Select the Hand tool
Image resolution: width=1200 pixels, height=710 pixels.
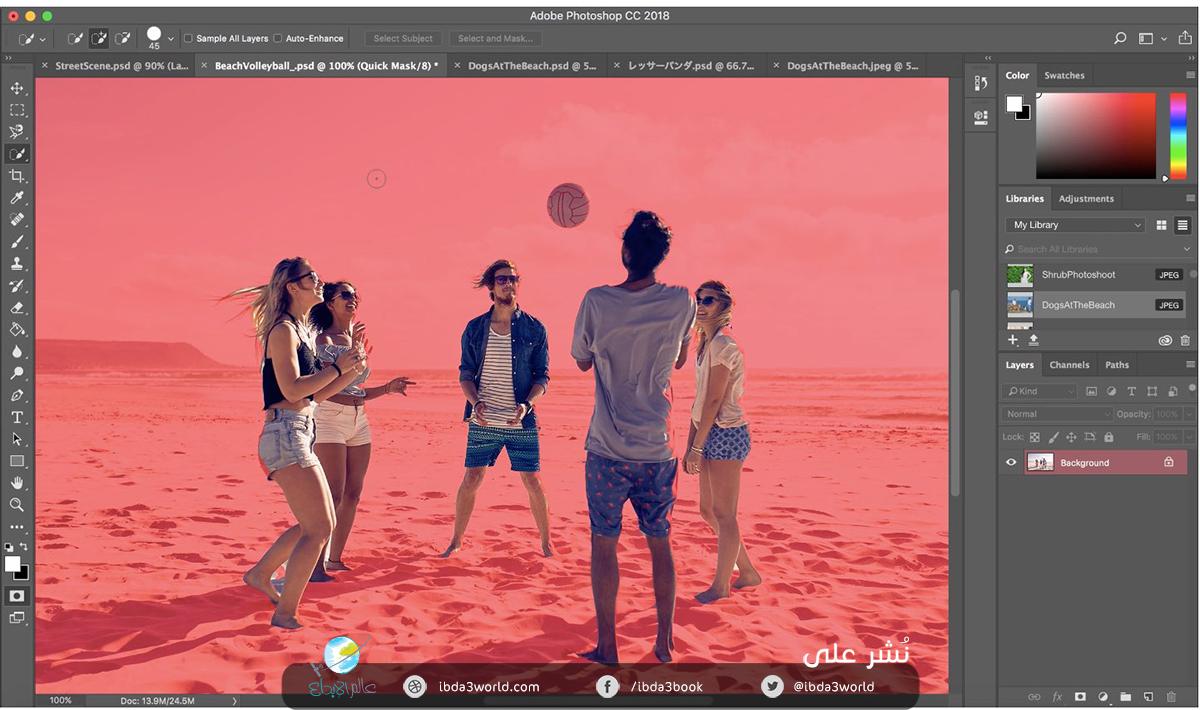coord(17,483)
